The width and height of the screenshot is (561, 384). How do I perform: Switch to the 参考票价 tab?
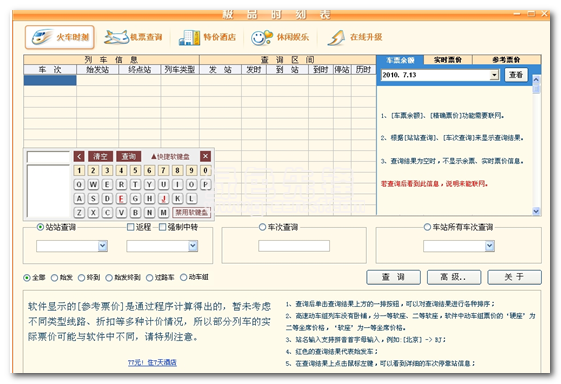click(x=507, y=60)
